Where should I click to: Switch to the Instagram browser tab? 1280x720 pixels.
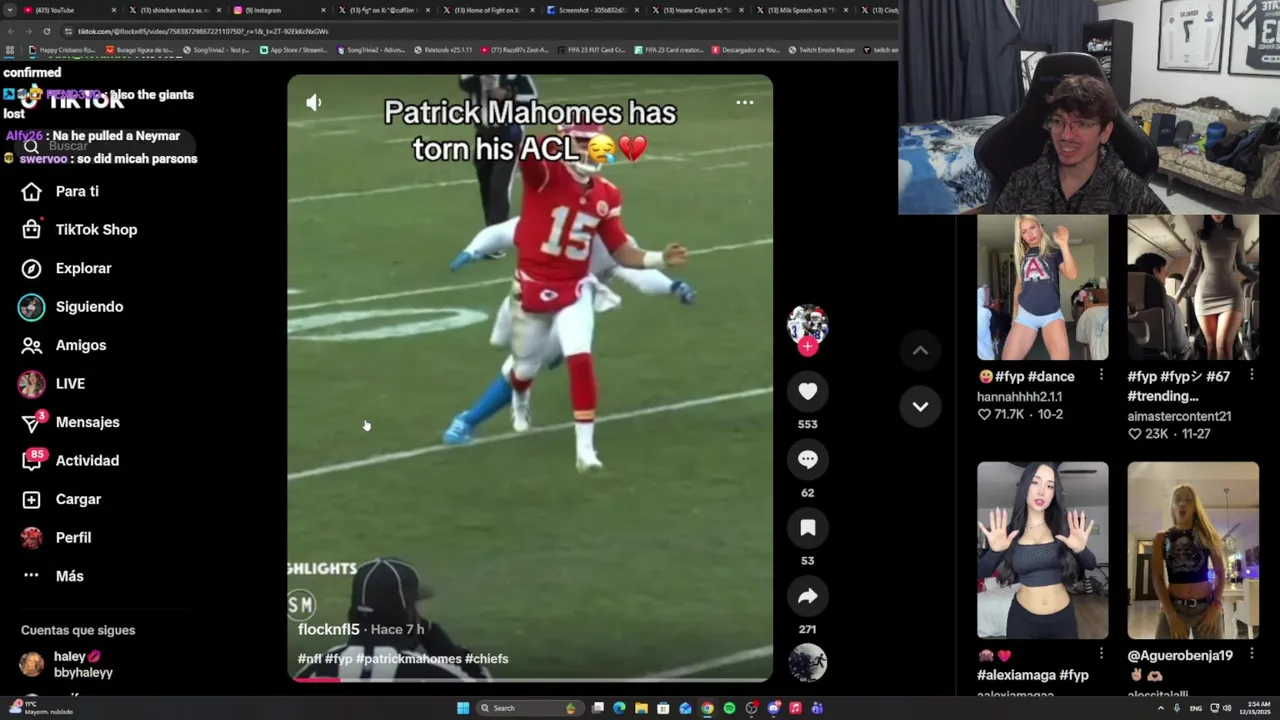[279, 10]
